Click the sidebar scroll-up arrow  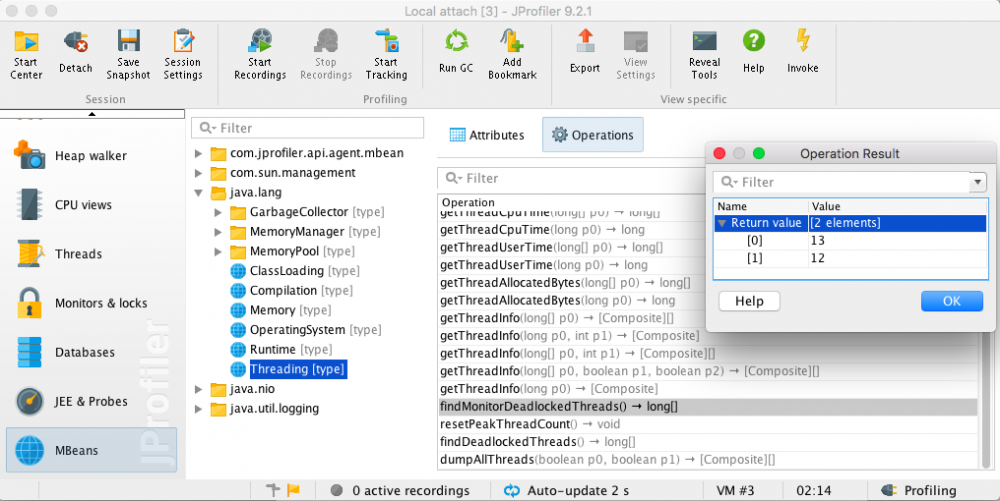92,114
